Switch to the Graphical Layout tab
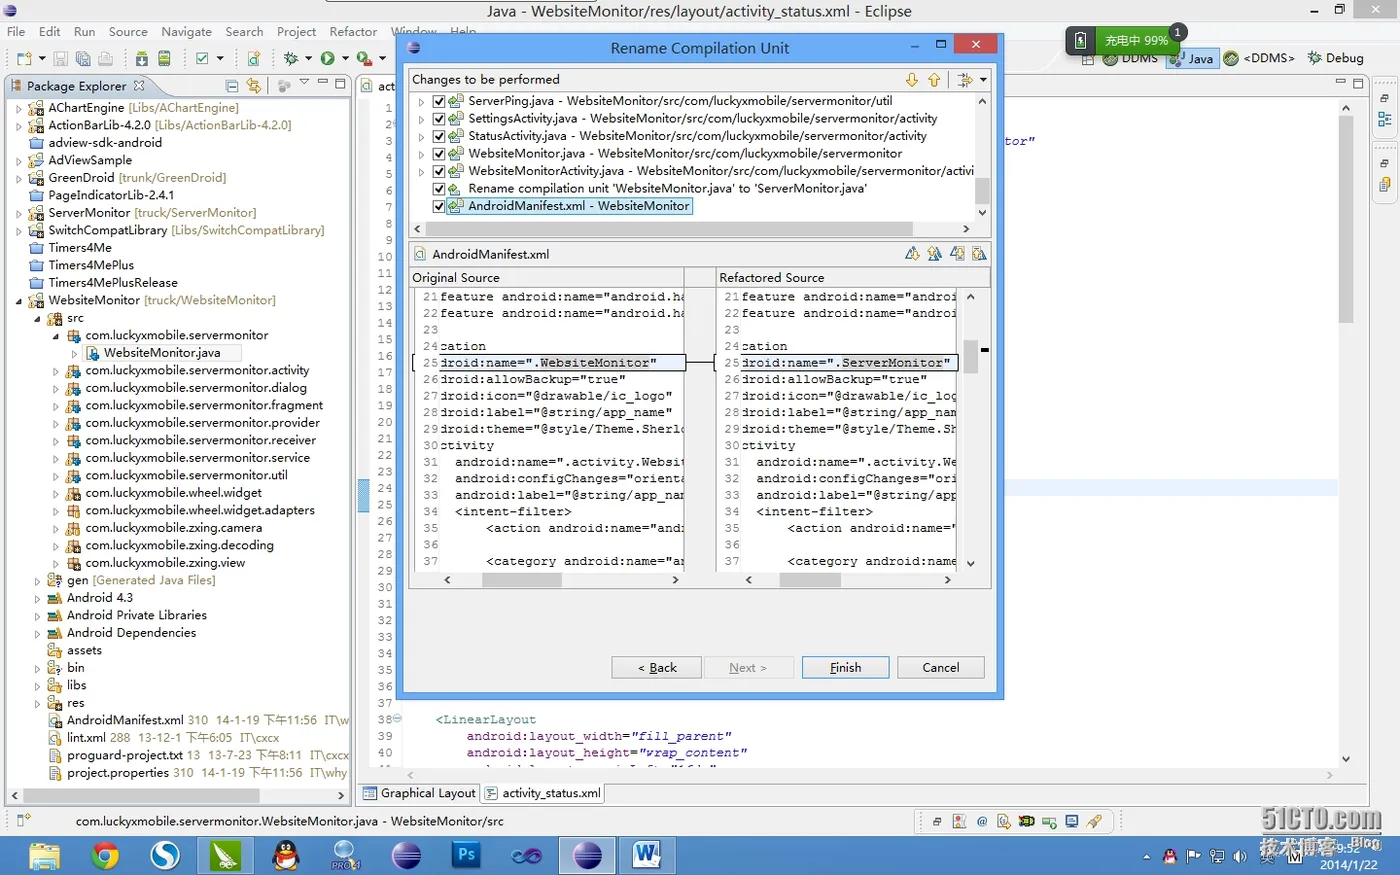 coord(419,793)
